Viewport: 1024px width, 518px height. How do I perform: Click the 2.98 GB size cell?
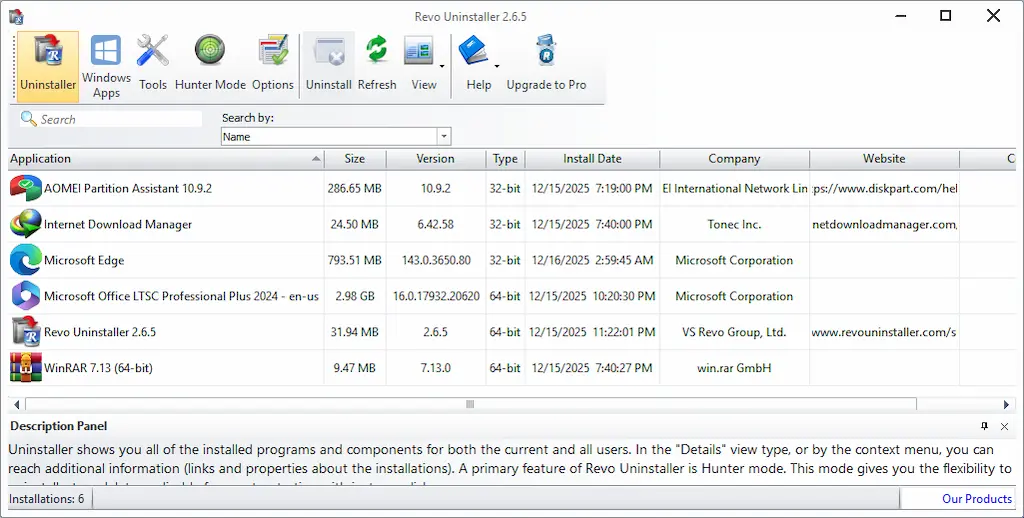pos(355,296)
